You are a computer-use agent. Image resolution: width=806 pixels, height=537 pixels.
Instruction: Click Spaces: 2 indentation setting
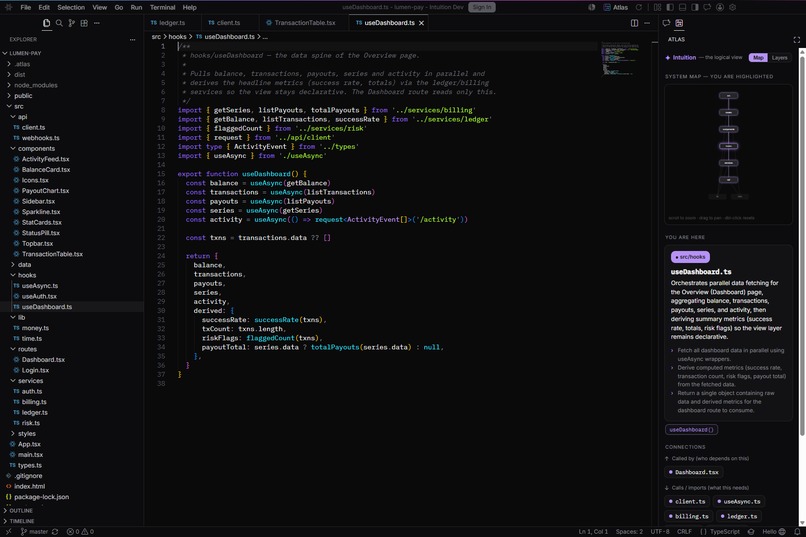629,532
